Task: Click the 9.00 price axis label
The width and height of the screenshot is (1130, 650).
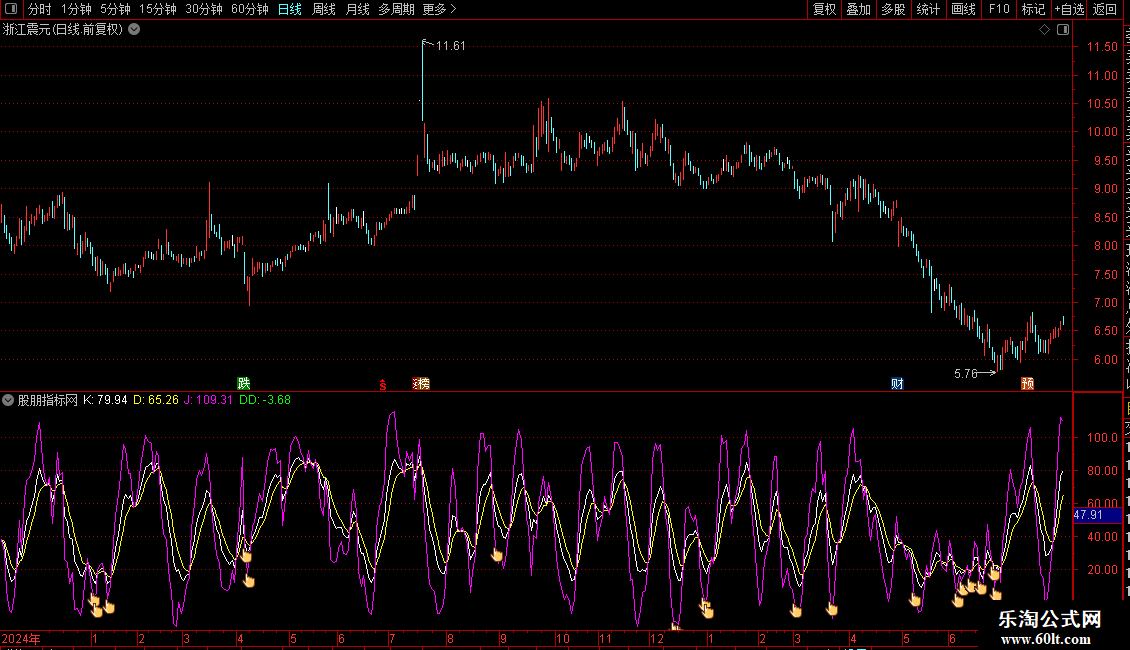Action: [x=1105, y=189]
